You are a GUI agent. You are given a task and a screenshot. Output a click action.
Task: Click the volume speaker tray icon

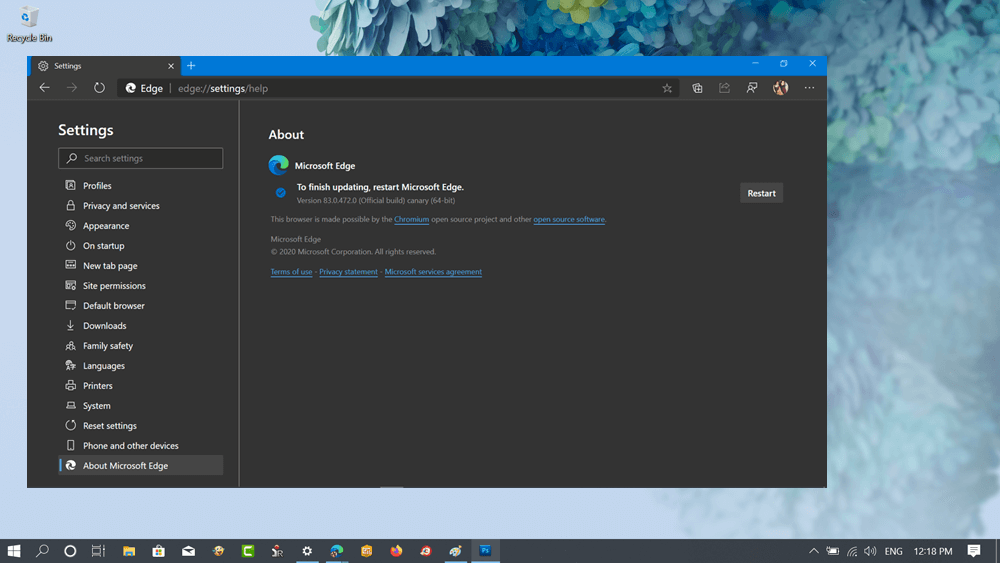pyautogui.click(x=871, y=551)
